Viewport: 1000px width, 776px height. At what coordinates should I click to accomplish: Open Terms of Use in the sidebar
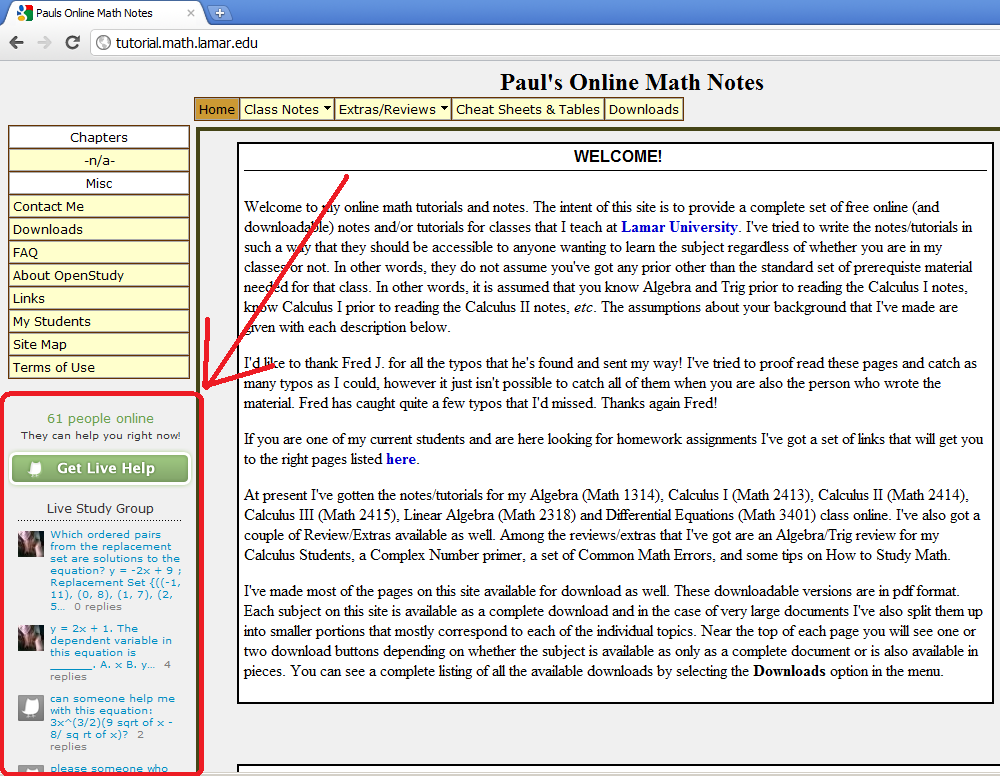99,367
